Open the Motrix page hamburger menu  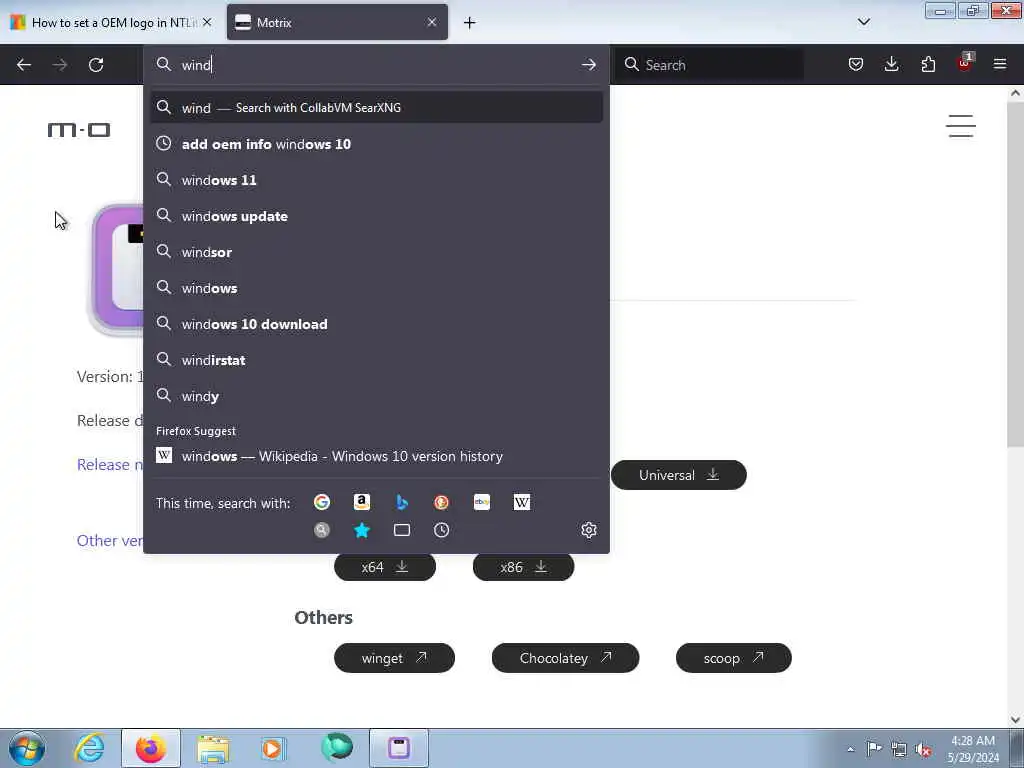[961, 125]
